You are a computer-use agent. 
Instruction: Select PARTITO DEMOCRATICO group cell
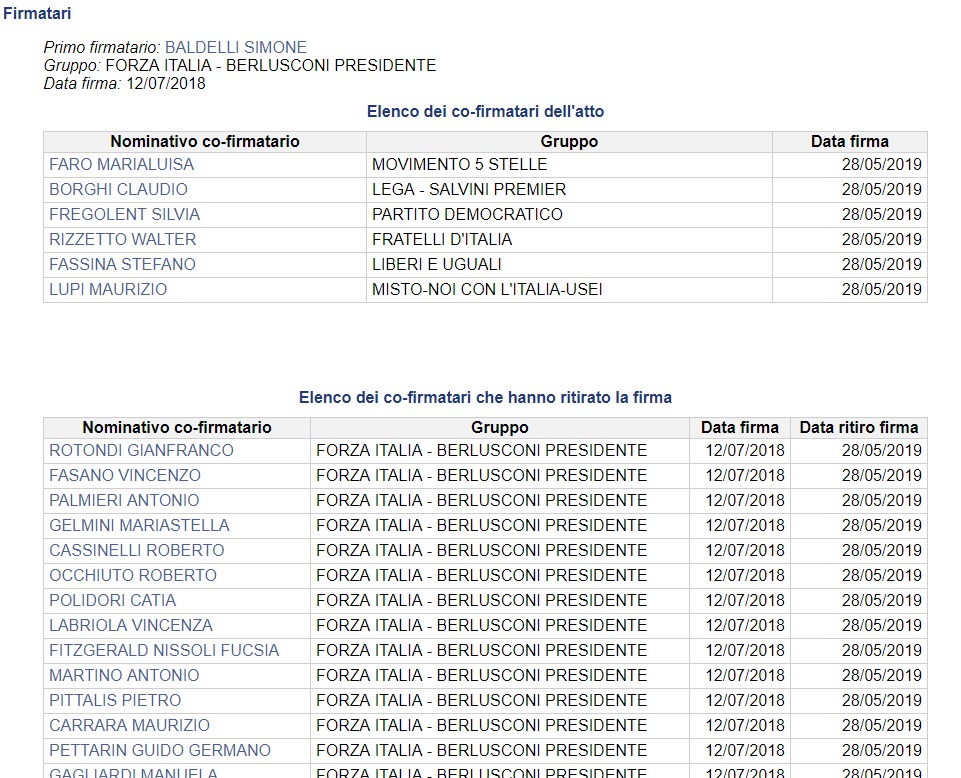coord(569,215)
